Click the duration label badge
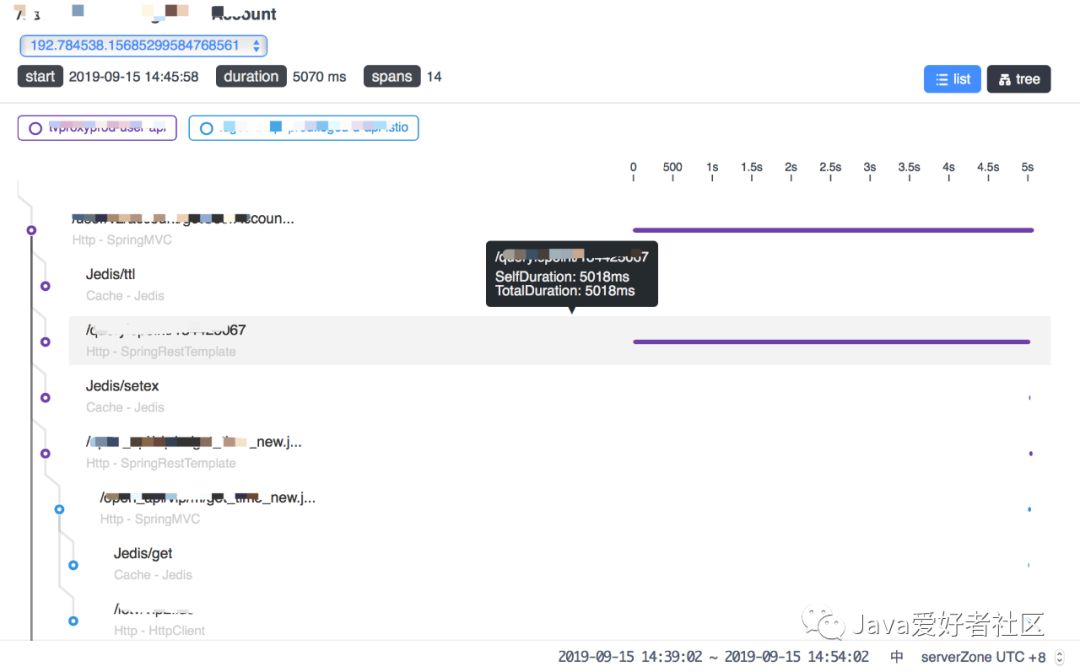The image size is (1080, 672). 251,76
